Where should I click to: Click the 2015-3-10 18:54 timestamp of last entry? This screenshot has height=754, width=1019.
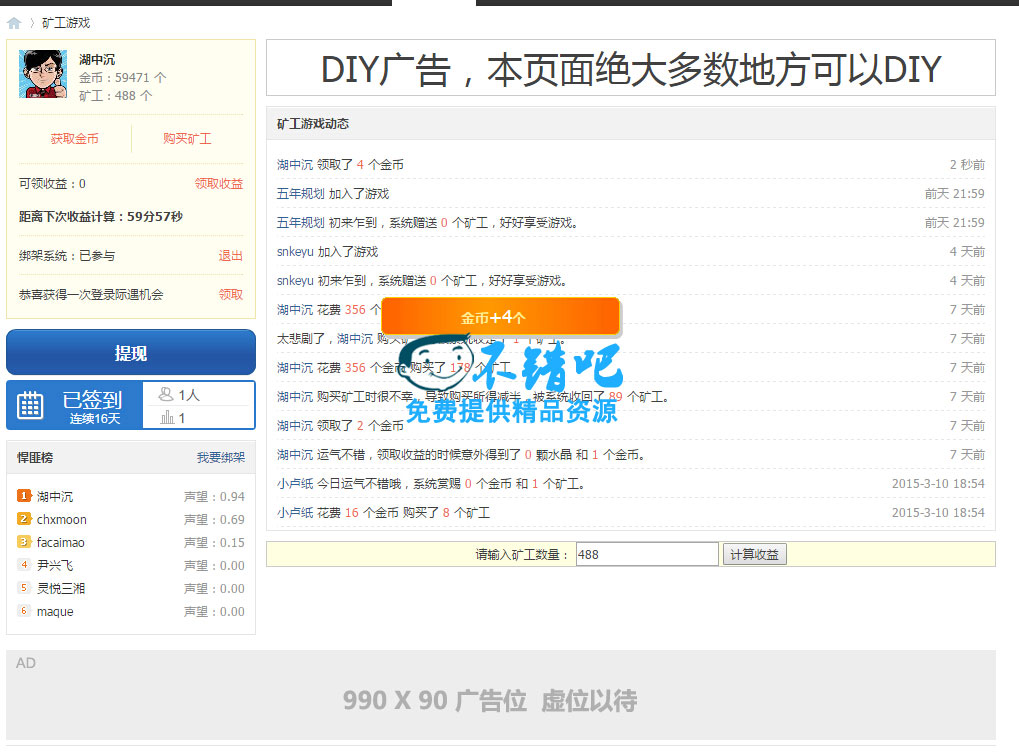pyautogui.click(x=938, y=513)
